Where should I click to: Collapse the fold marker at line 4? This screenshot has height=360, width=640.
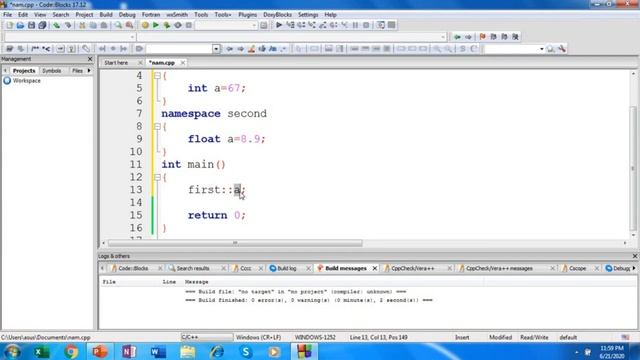click(x=157, y=76)
